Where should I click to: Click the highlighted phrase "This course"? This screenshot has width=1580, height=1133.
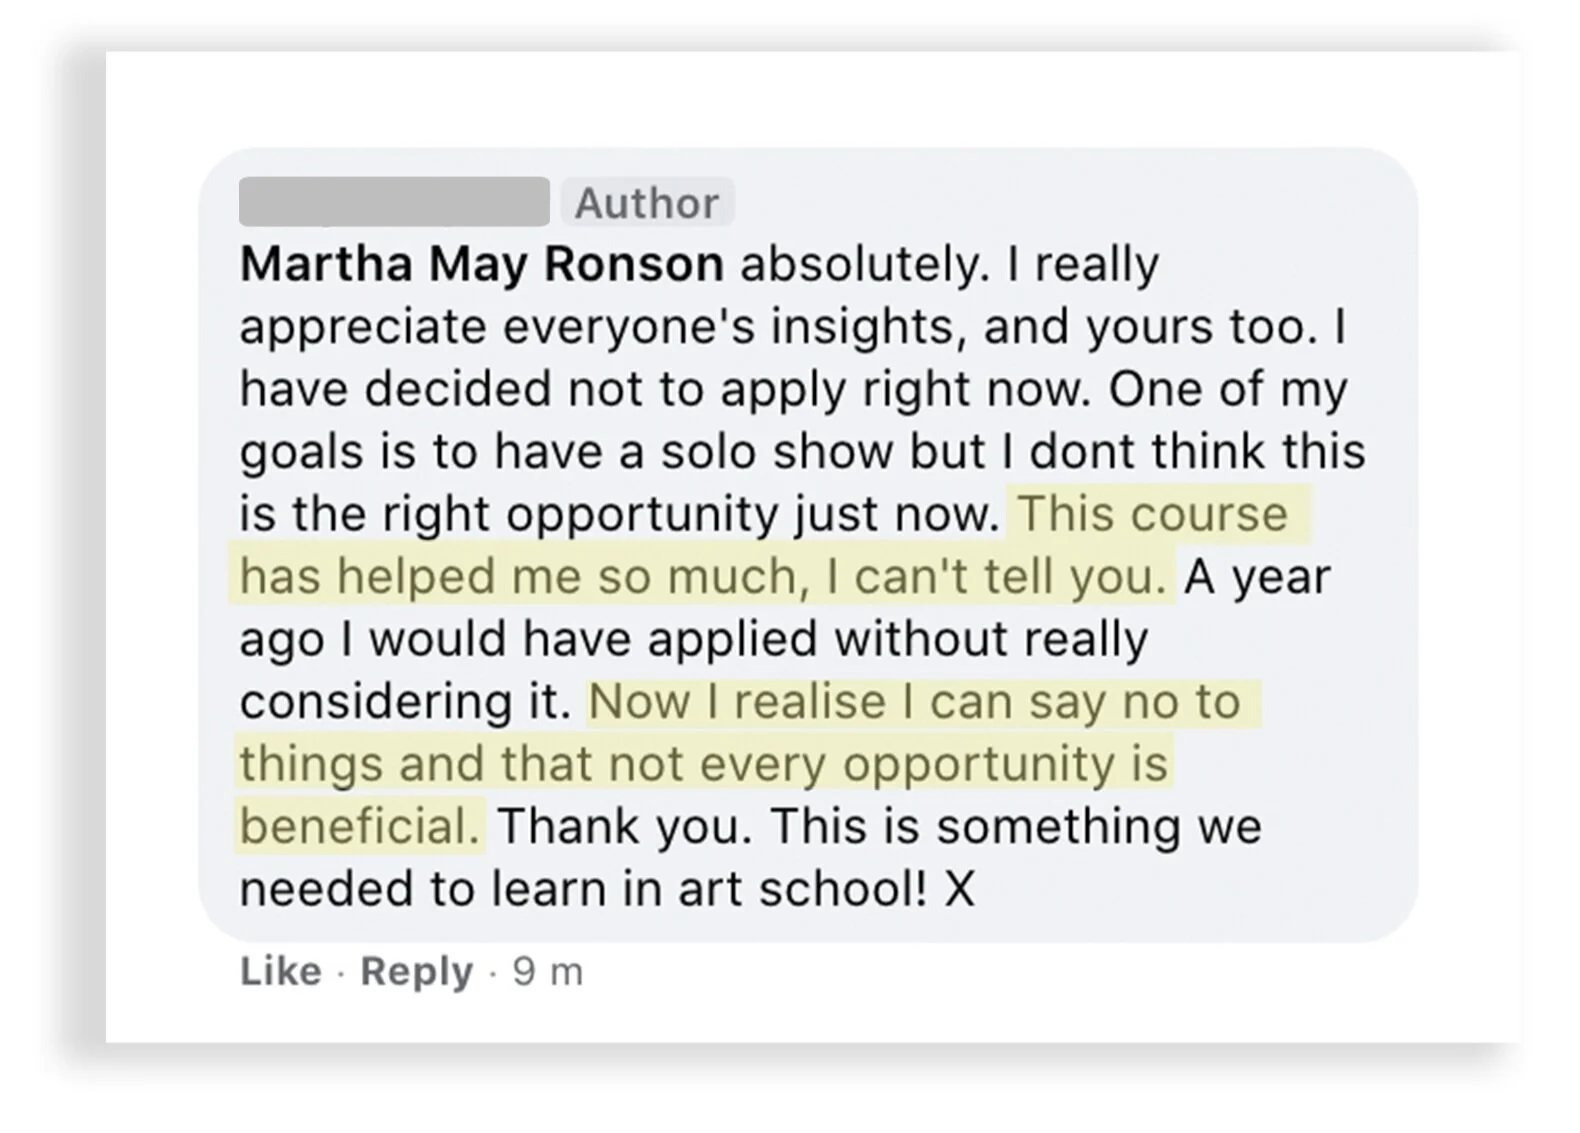(1152, 514)
